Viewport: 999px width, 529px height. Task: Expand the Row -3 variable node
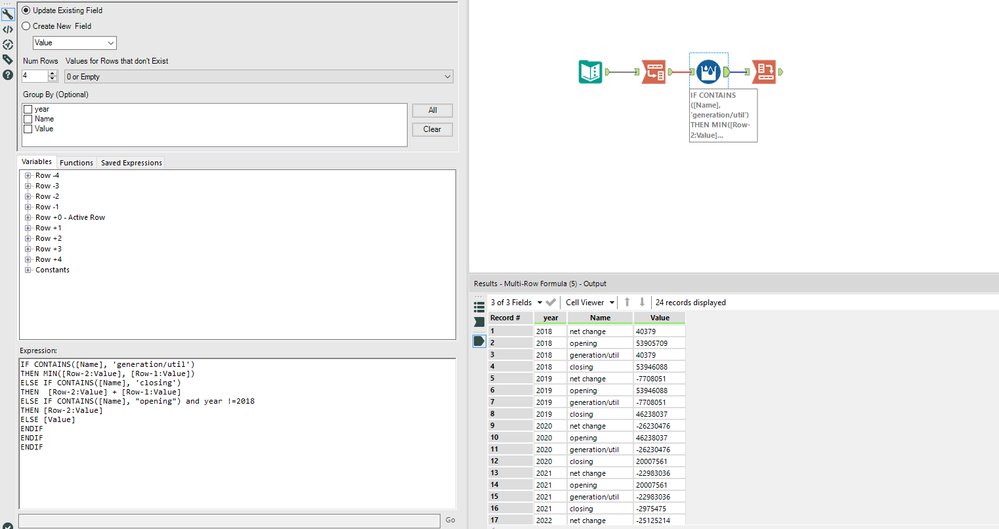28,186
